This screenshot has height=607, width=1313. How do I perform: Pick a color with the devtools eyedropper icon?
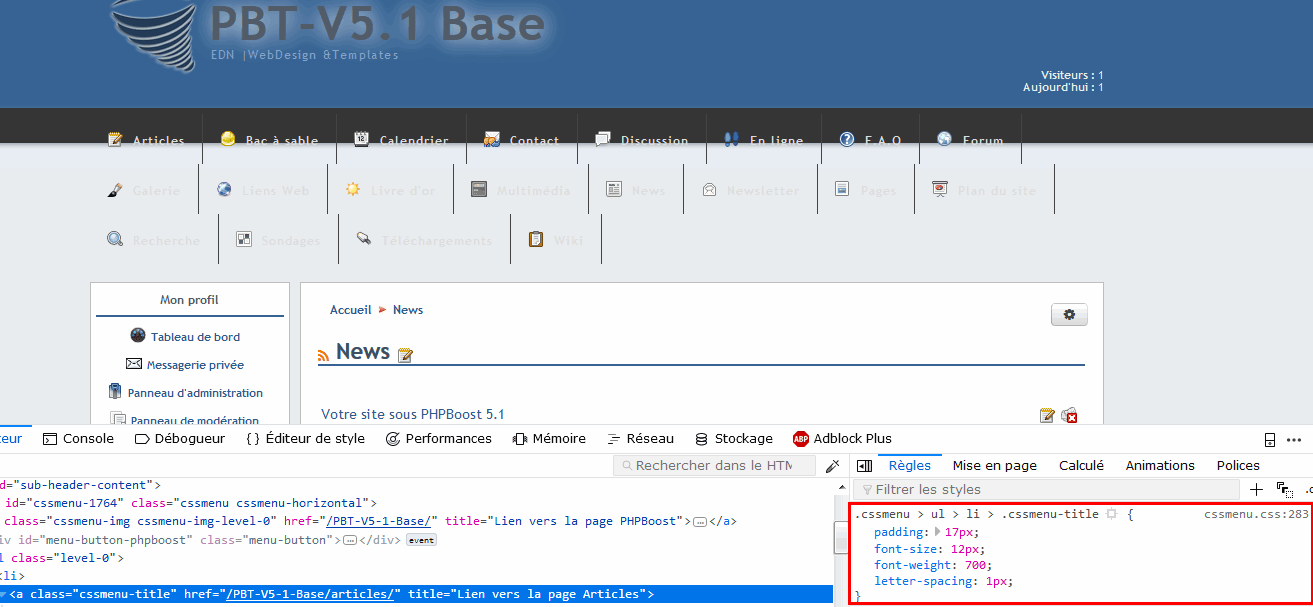(x=832, y=466)
